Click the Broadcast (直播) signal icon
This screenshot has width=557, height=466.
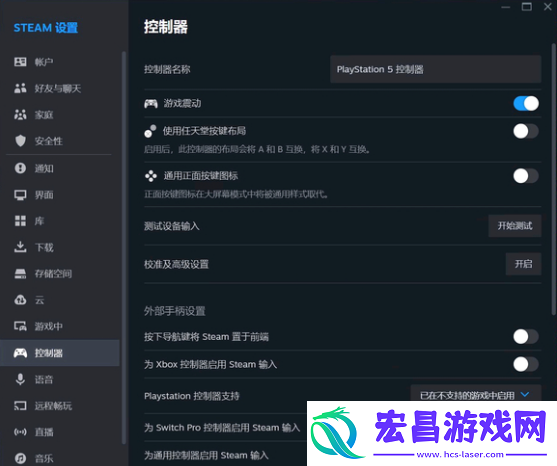(x=20, y=432)
